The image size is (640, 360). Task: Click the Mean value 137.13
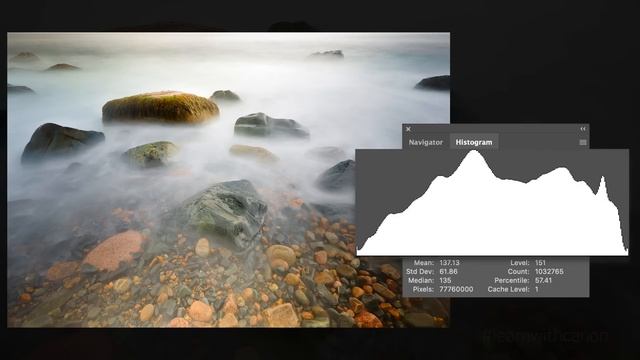449,263
